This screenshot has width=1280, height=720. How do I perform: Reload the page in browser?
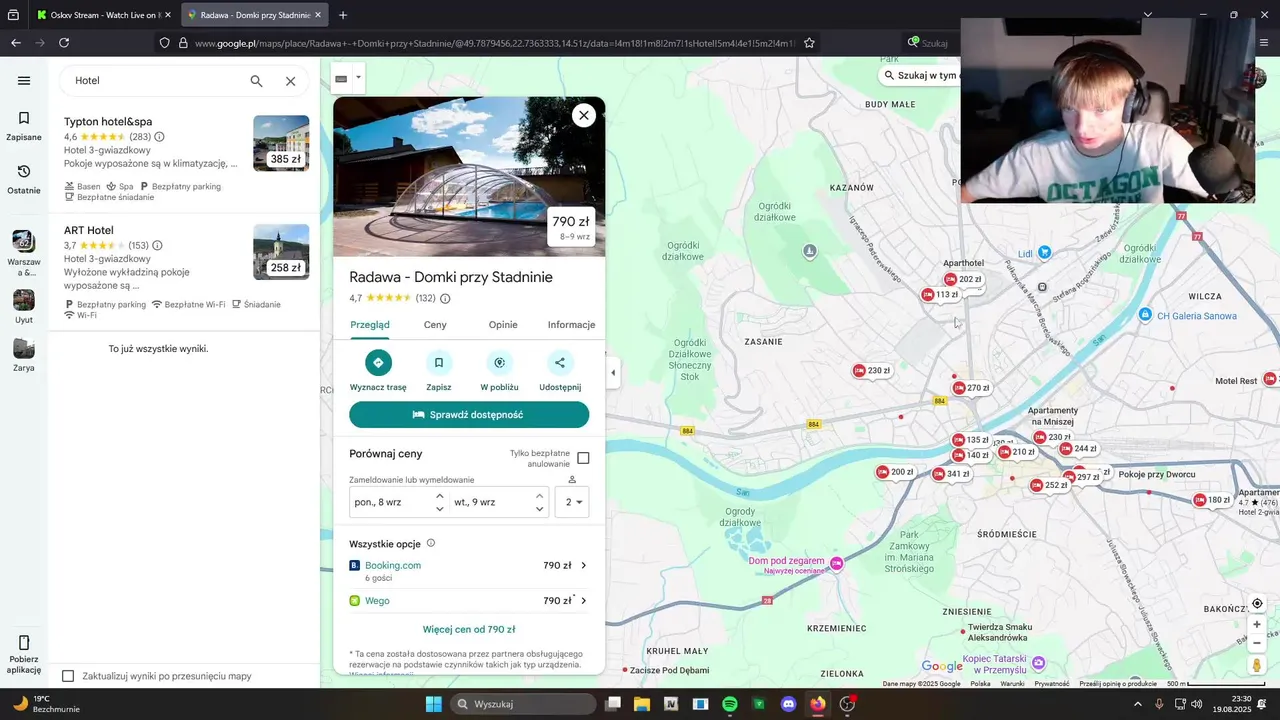64,43
